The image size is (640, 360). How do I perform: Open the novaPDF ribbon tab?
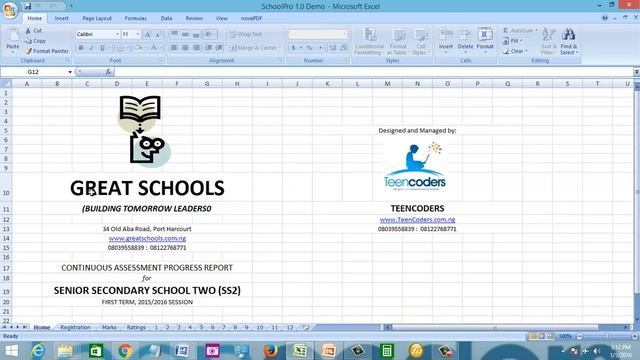click(251, 18)
